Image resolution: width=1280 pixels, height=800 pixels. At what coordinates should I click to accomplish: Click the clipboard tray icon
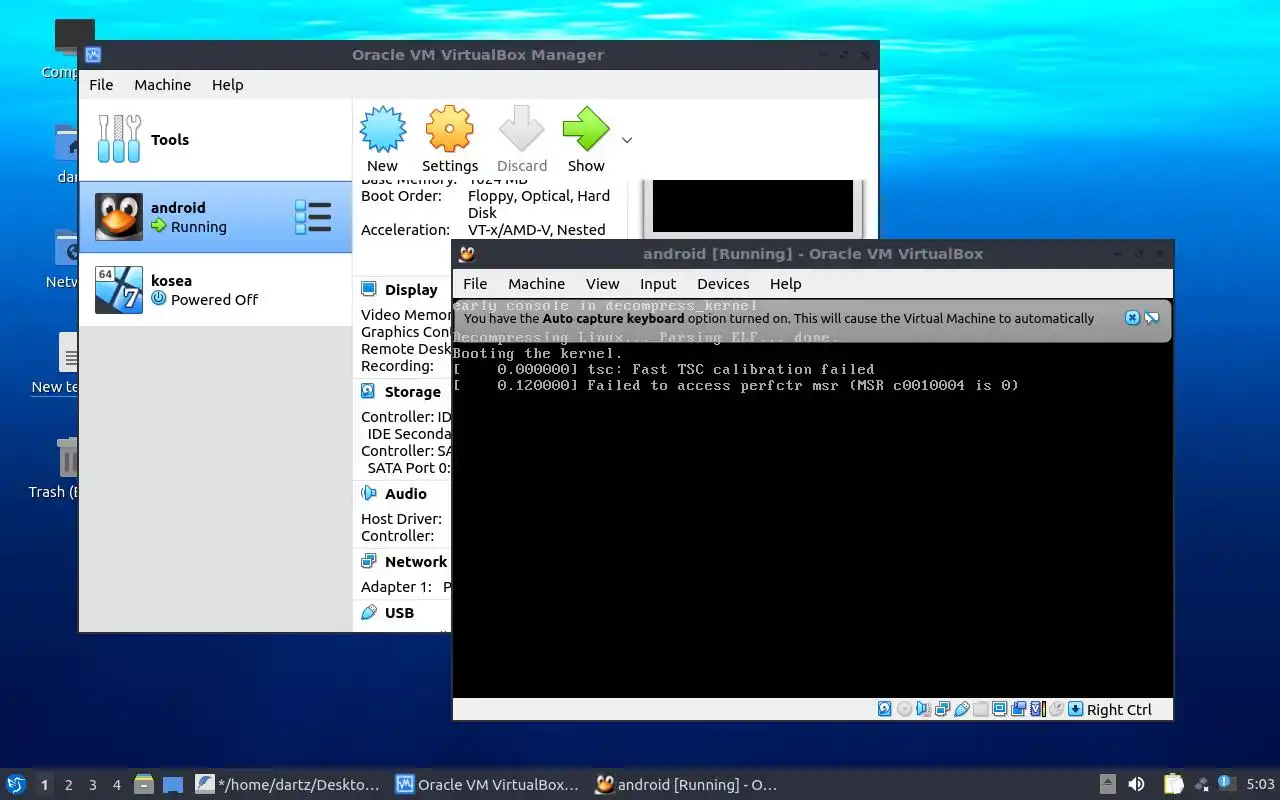(1173, 784)
